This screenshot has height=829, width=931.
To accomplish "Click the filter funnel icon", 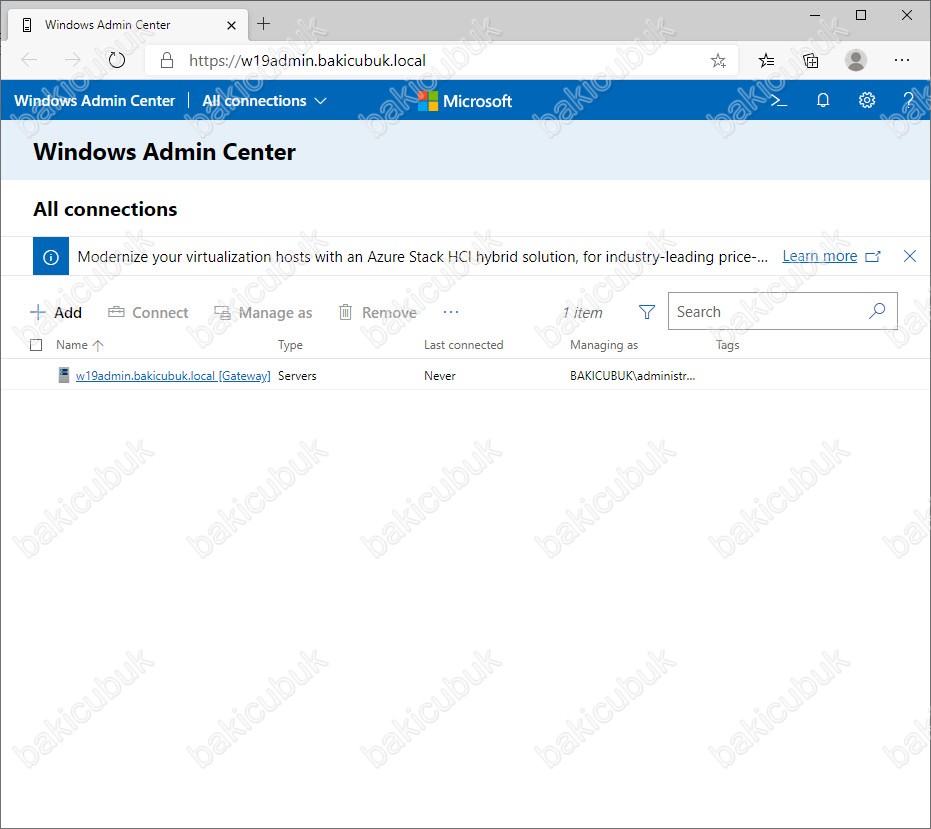I will (x=647, y=312).
